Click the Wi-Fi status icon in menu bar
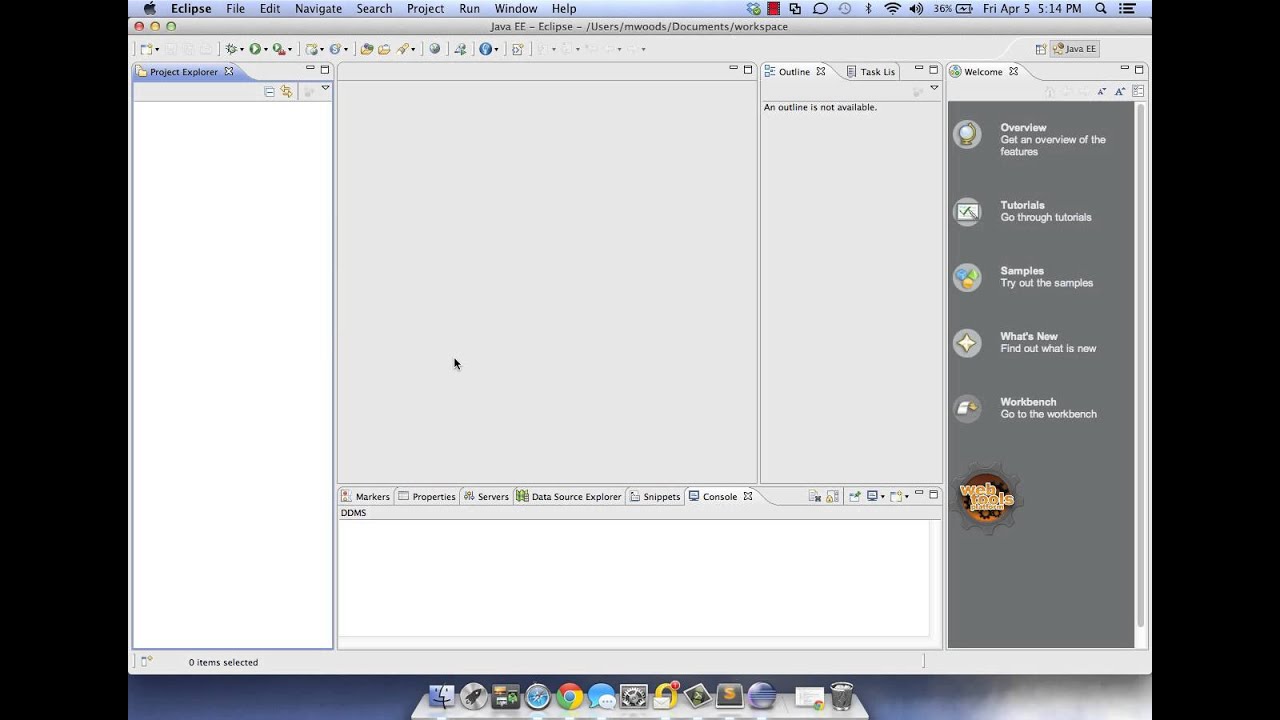The image size is (1280, 720). point(892,8)
